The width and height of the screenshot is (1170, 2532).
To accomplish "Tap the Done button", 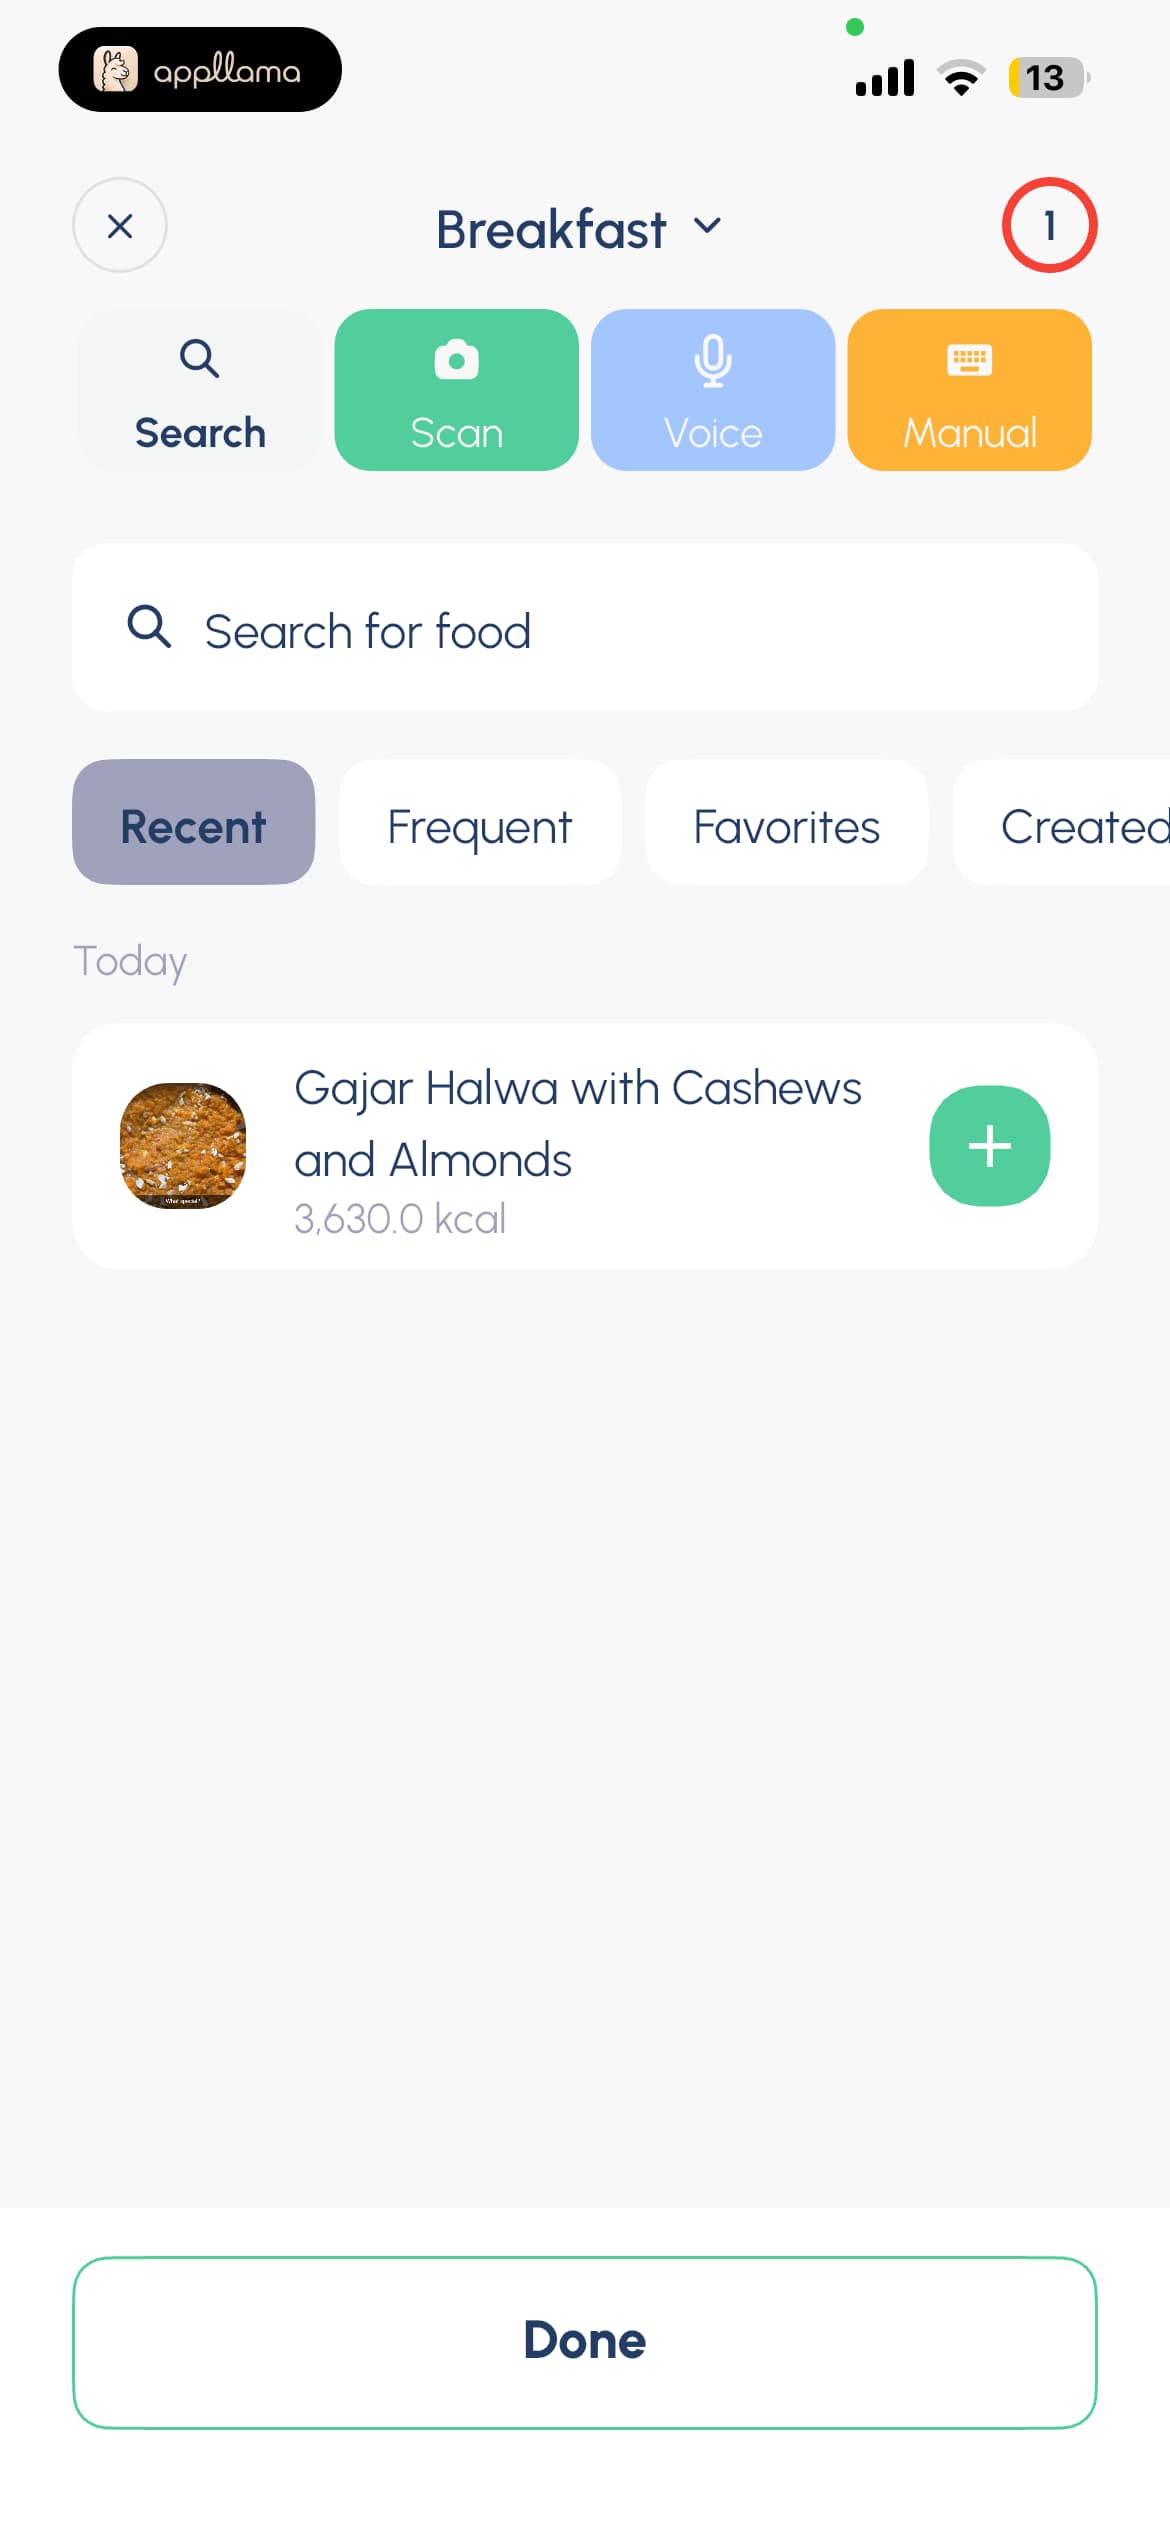I will click(x=585, y=2342).
